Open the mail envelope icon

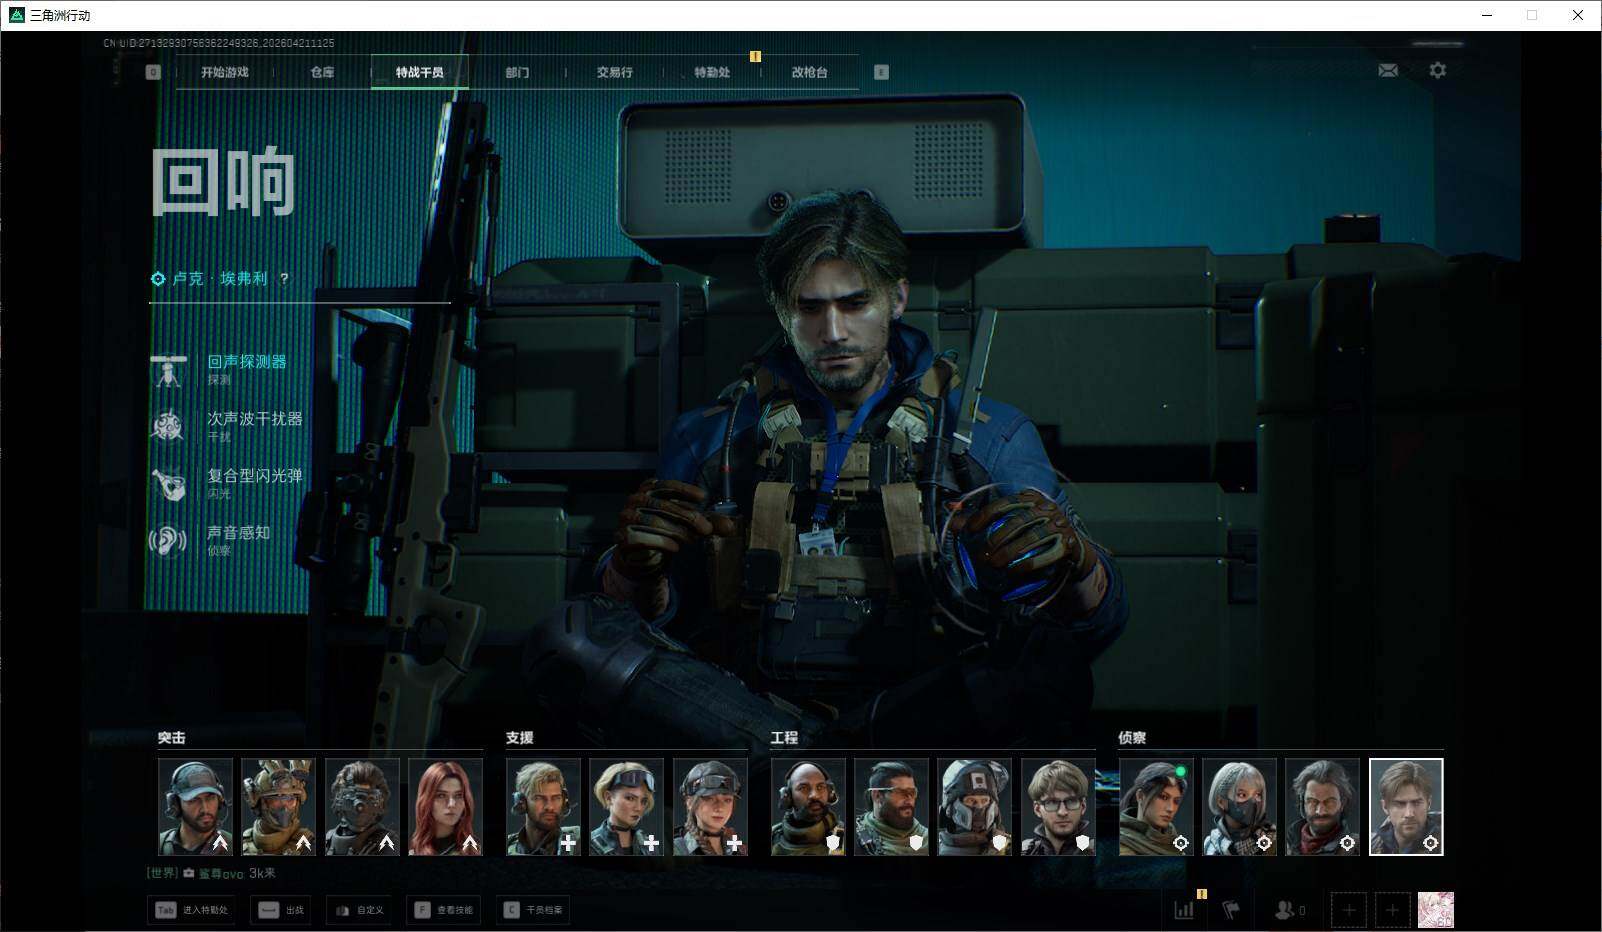(x=1388, y=71)
